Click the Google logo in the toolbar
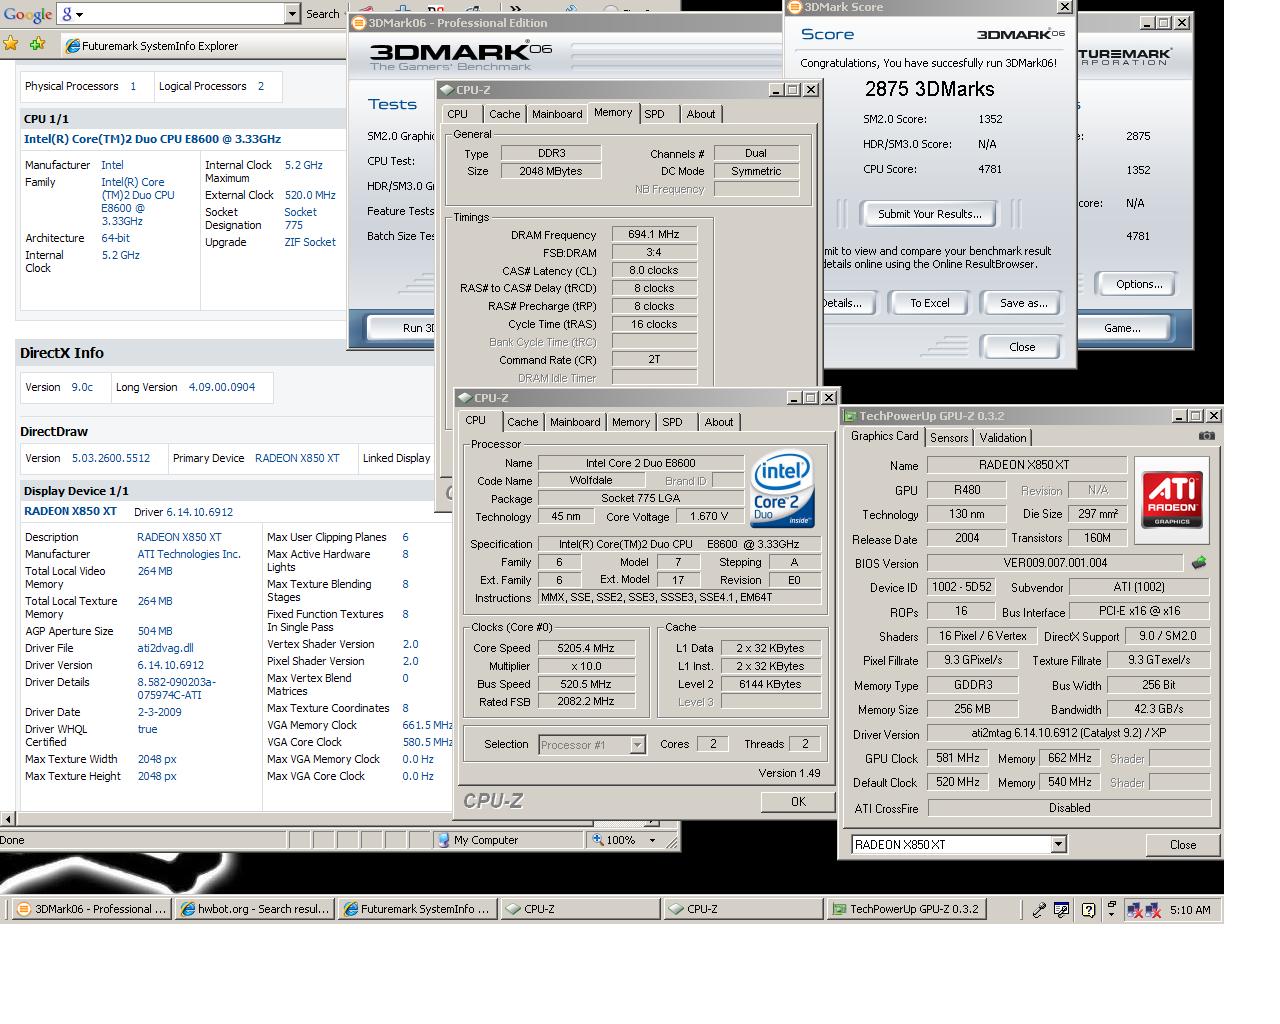Screen dimensions: 1280x1024 27,14
